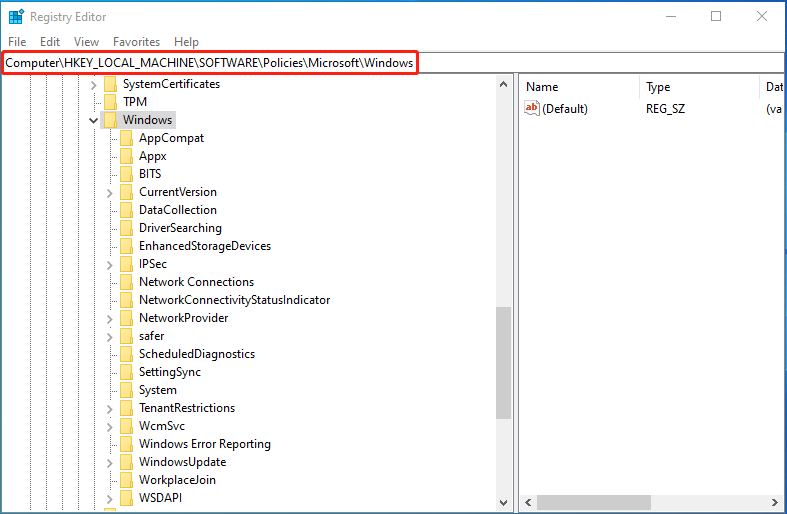This screenshot has height=514, width=787.
Task: Click the Registry Editor app icon in title bar
Action: (x=16, y=17)
